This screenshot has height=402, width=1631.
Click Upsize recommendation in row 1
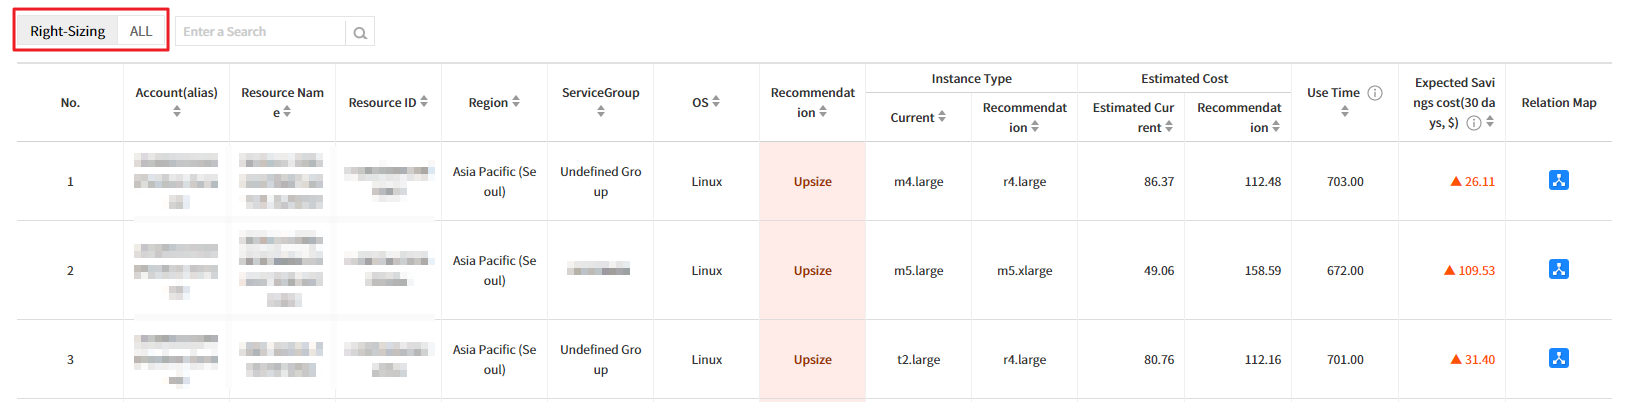click(812, 182)
